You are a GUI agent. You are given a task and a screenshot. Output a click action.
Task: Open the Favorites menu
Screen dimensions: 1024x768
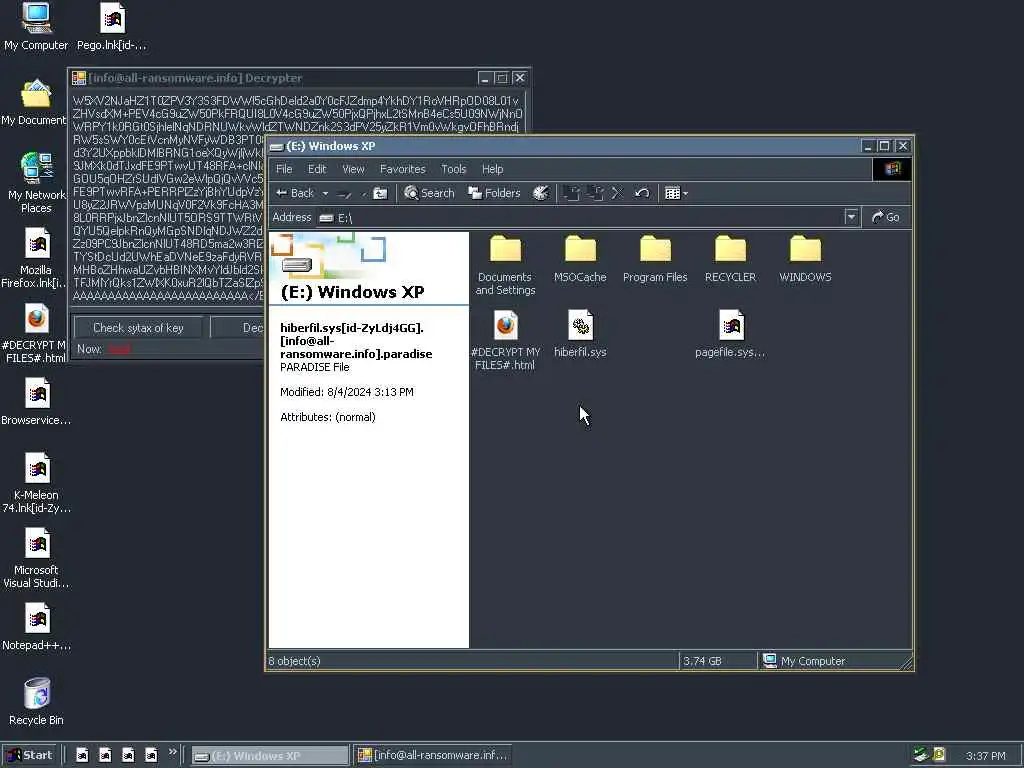tap(402, 169)
